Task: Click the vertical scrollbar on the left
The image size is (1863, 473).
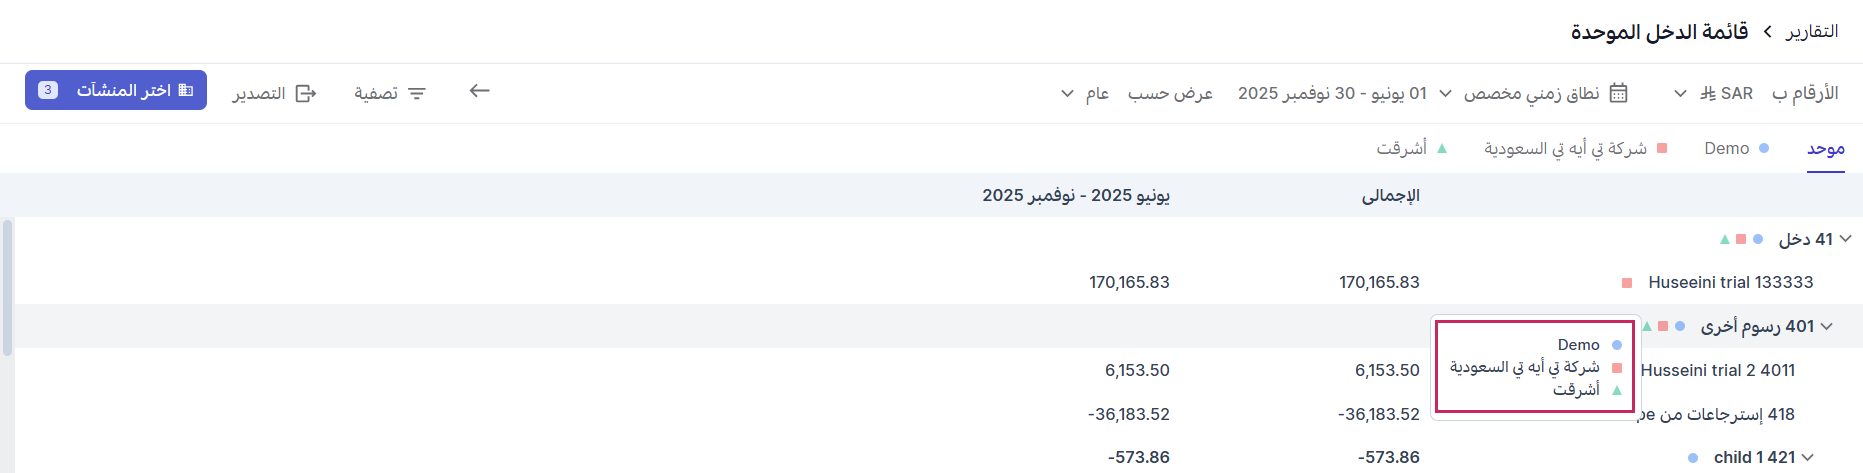Action: (8, 288)
